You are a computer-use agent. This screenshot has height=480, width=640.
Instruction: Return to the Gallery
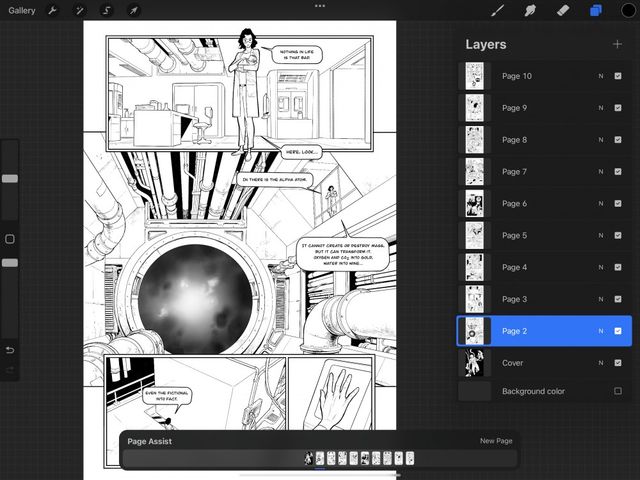(22, 10)
